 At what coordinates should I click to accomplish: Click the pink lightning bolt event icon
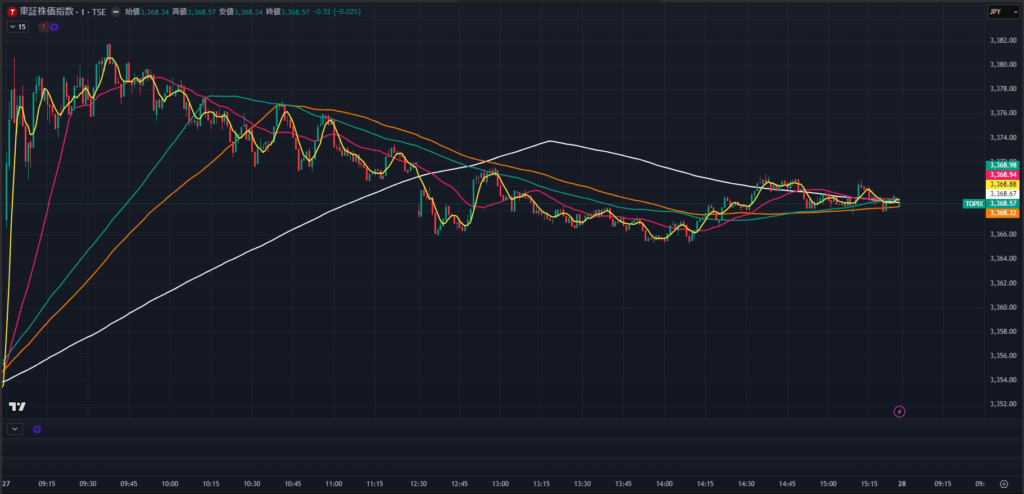point(899,411)
